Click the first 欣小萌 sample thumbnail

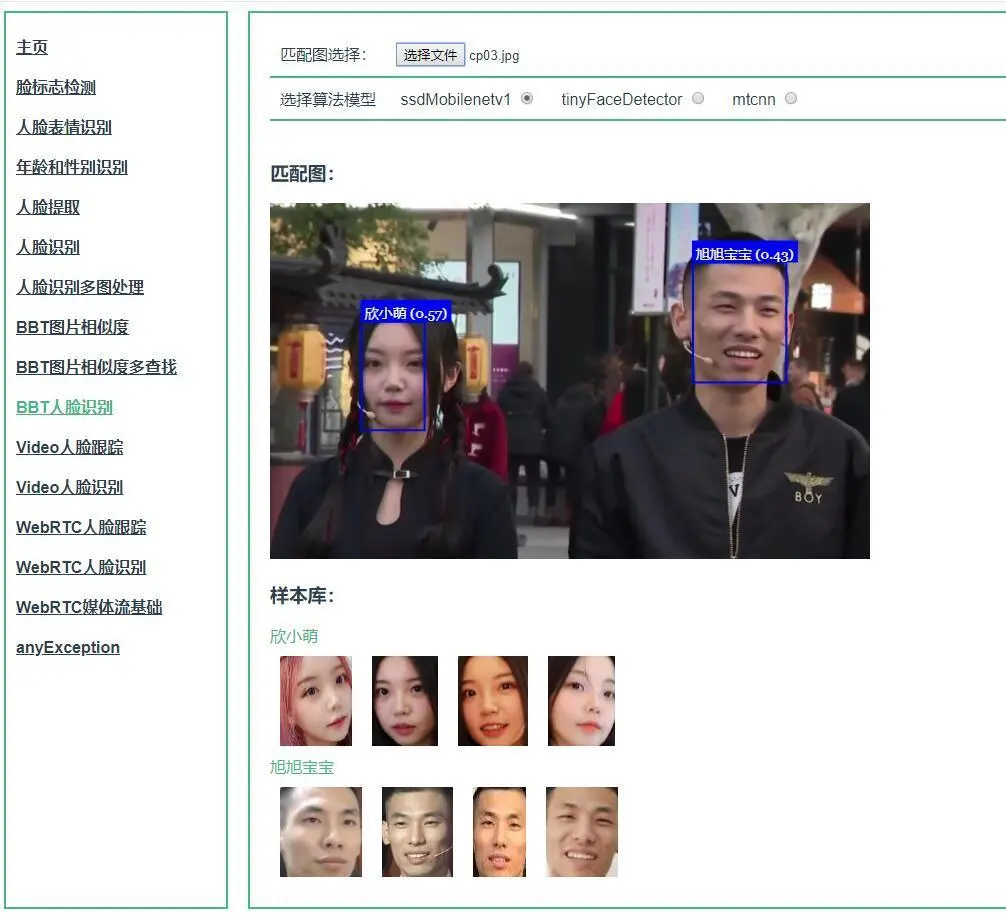point(314,700)
